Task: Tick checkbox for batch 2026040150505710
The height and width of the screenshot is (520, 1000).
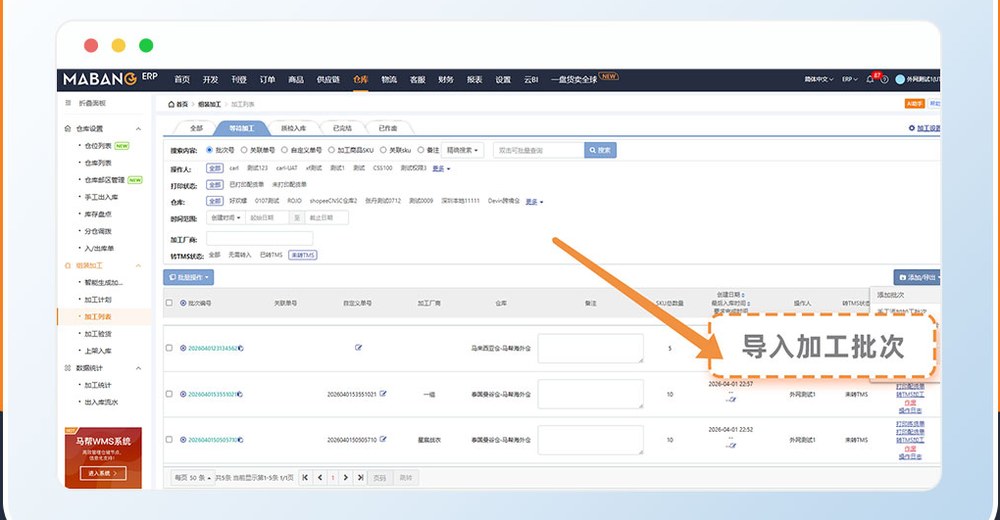Action: click(169, 439)
